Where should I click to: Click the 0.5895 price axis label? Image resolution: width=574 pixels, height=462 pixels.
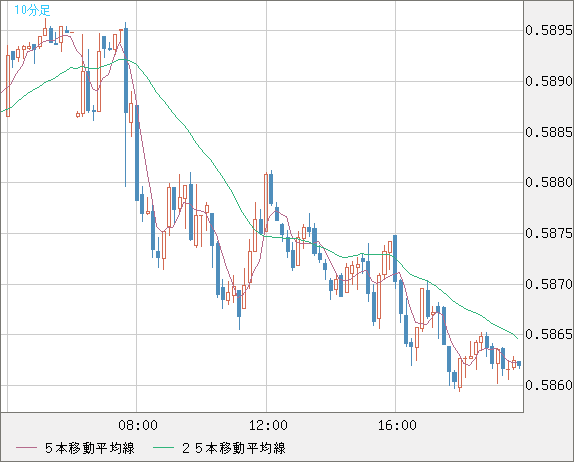549,30
